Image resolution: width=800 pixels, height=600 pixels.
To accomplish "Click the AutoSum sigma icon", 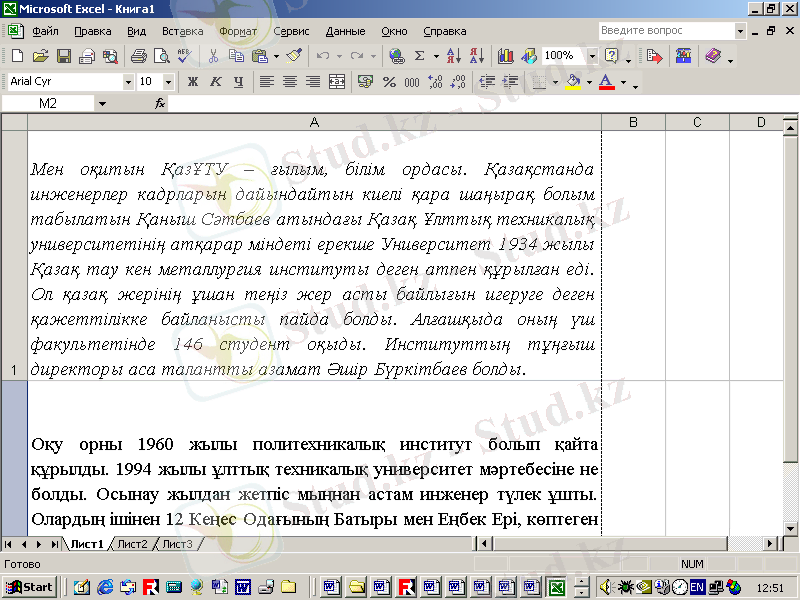I will 420,56.
